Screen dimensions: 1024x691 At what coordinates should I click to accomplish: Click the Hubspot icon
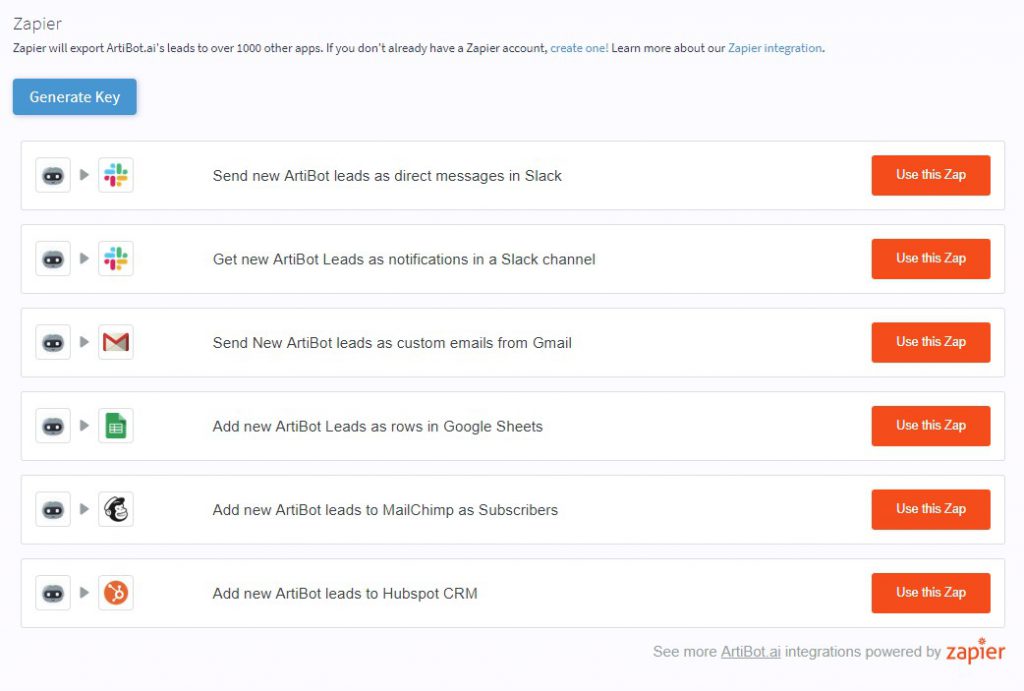pos(116,593)
